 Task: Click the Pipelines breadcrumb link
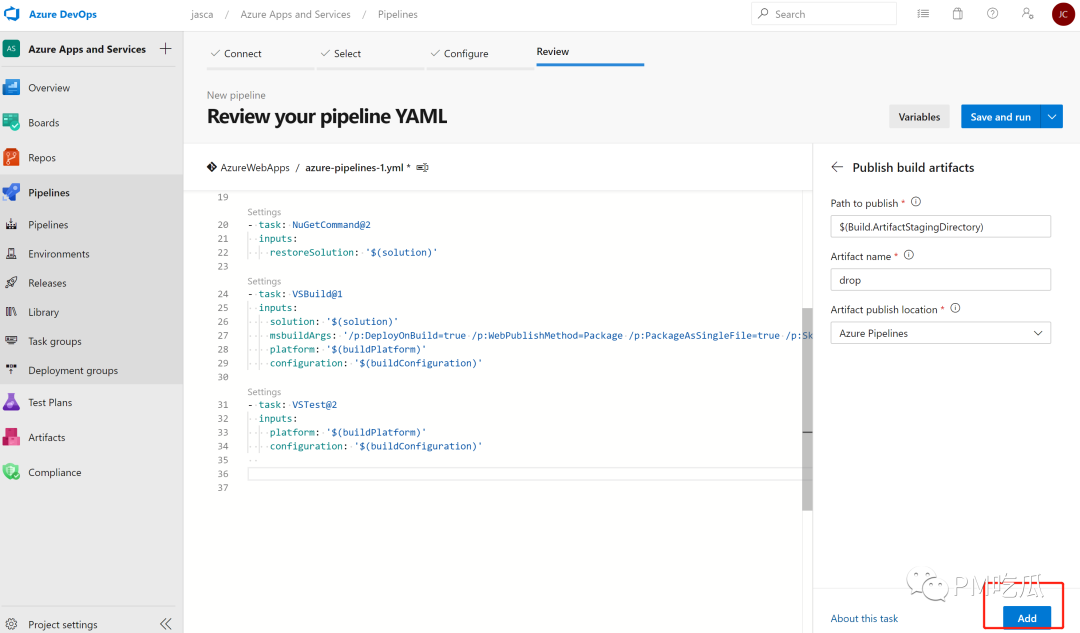397,14
